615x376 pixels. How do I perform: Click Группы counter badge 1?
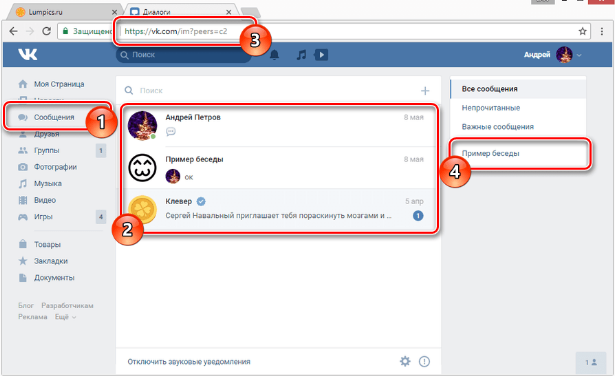[x=101, y=151]
